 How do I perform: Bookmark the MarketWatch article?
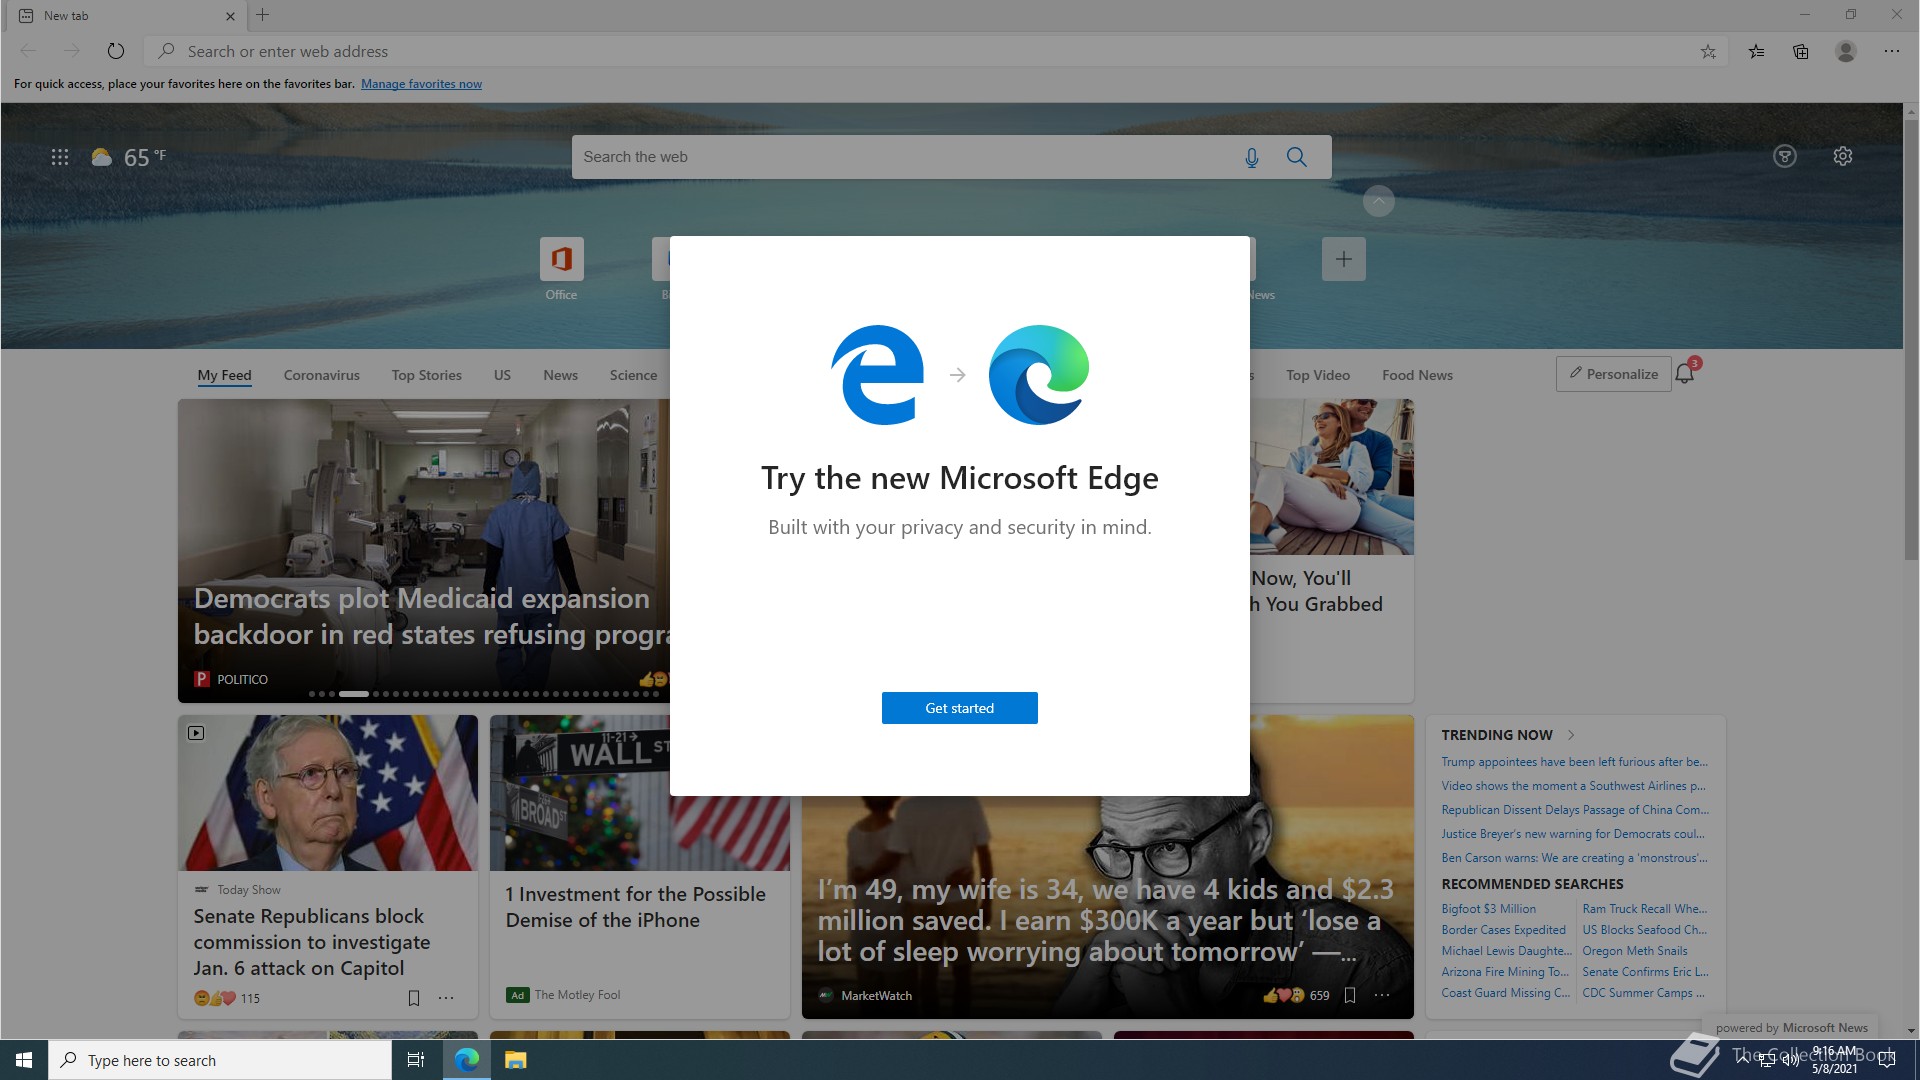tap(1350, 995)
